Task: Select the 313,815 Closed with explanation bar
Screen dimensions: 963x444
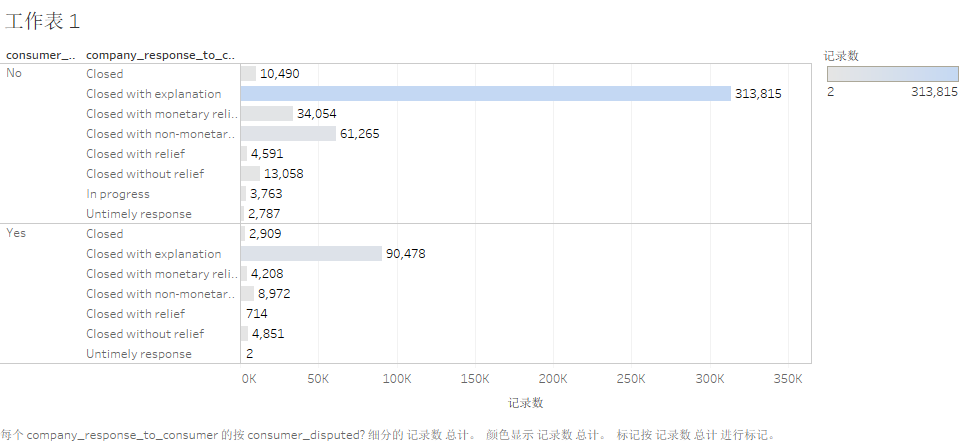Action: tap(486, 94)
